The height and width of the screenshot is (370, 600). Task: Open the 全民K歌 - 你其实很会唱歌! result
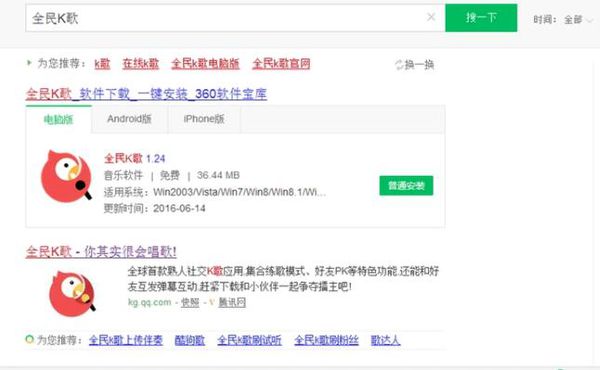click(101, 252)
